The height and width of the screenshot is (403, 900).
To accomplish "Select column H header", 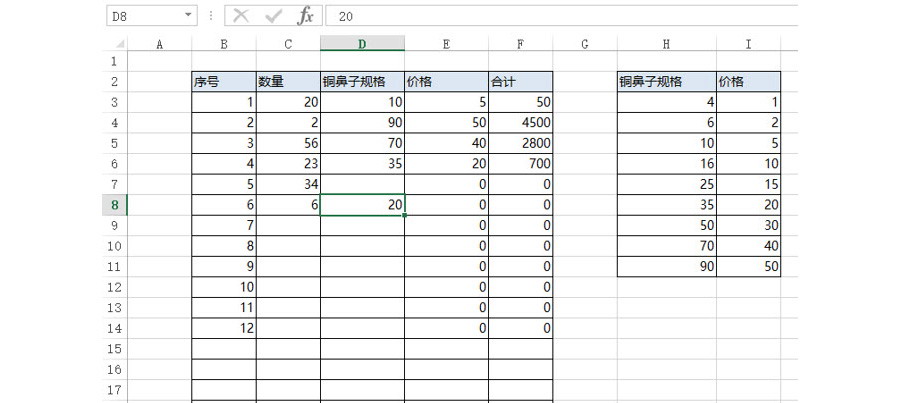I will [666, 44].
